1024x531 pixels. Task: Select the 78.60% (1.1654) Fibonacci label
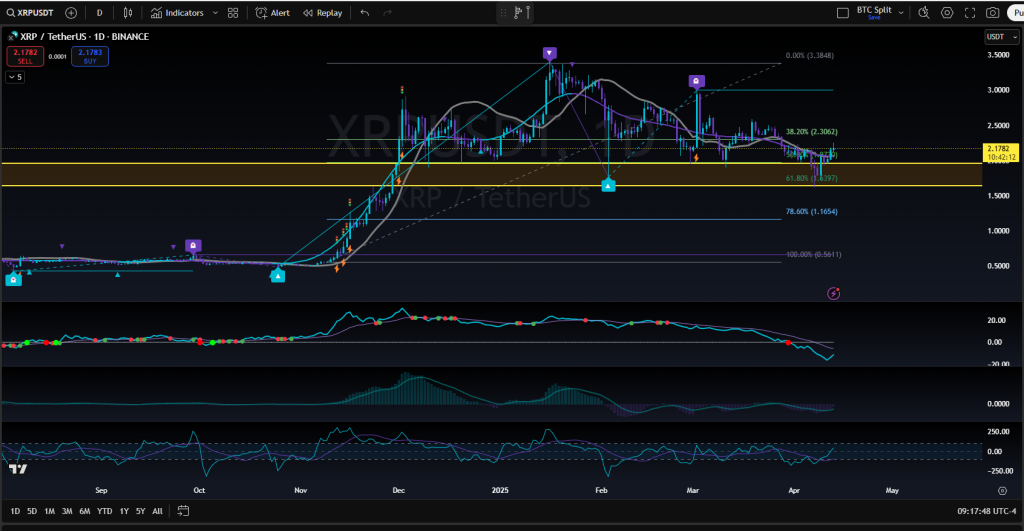coord(811,212)
